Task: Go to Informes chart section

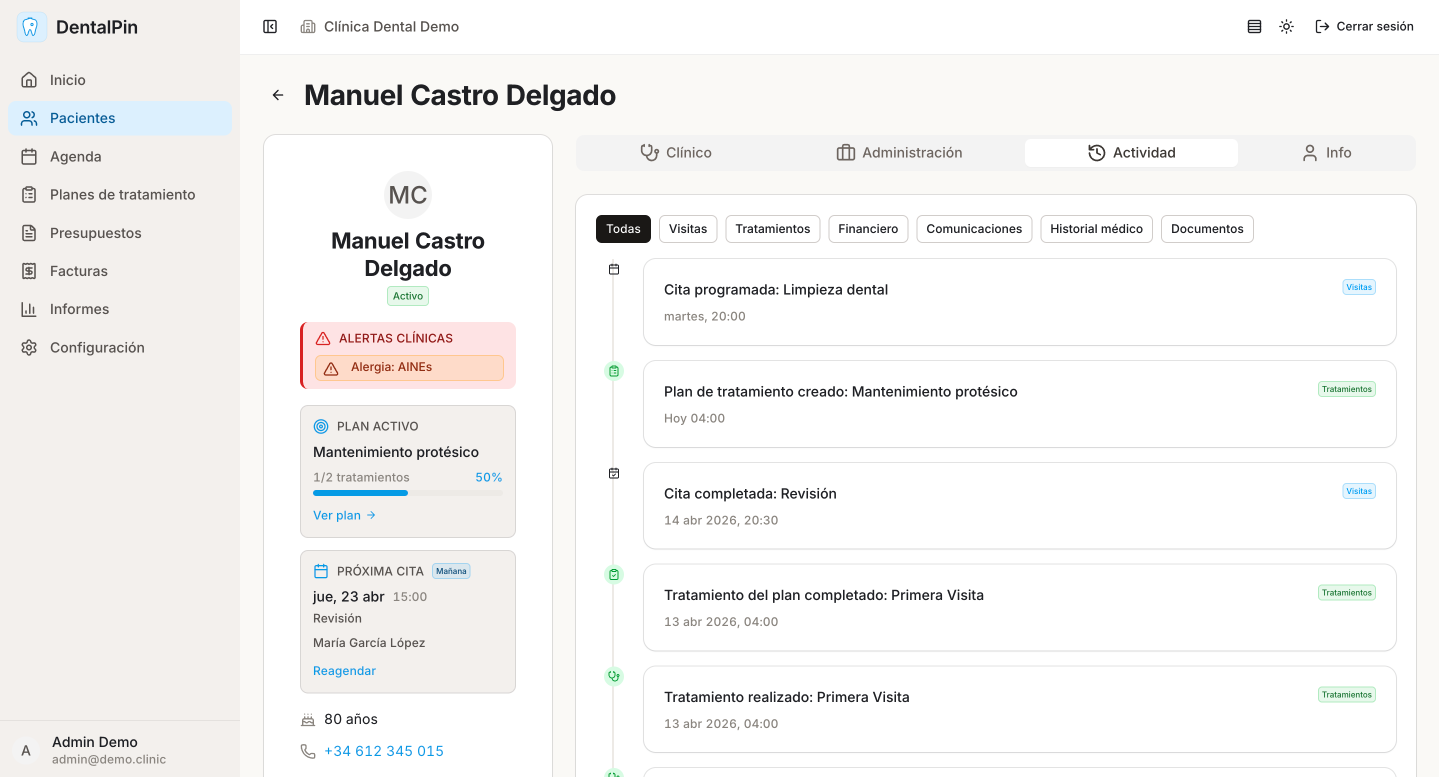Action: [80, 309]
